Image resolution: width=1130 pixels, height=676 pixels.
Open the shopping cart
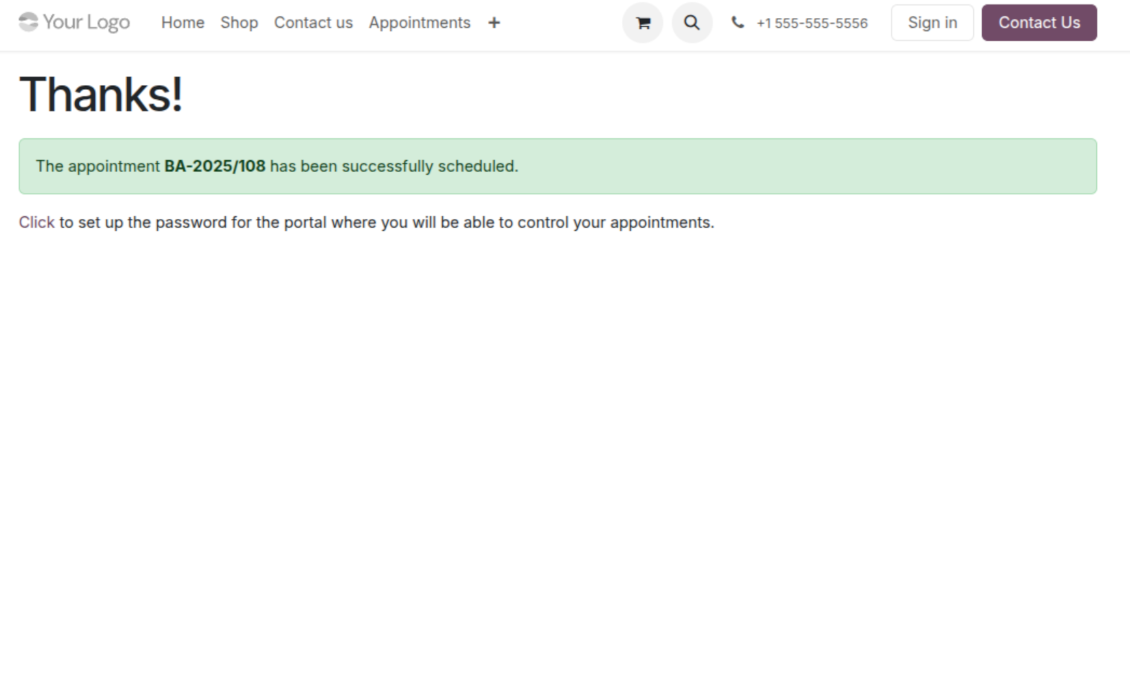pyautogui.click(x=642, y=23)
